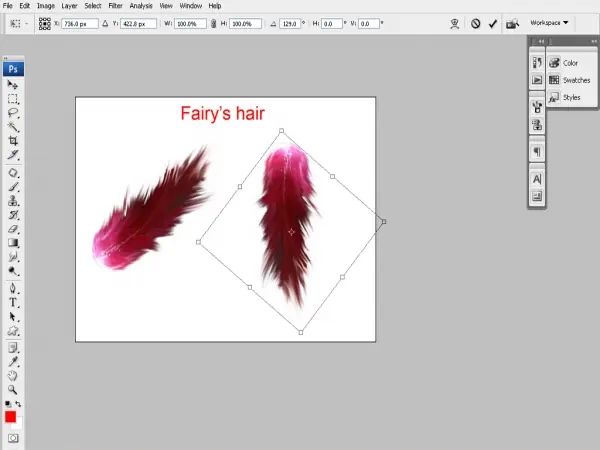Viewport: 600px width, 450px height.
Task: Choose the Lasso tool
Action: tap(13, 113)
